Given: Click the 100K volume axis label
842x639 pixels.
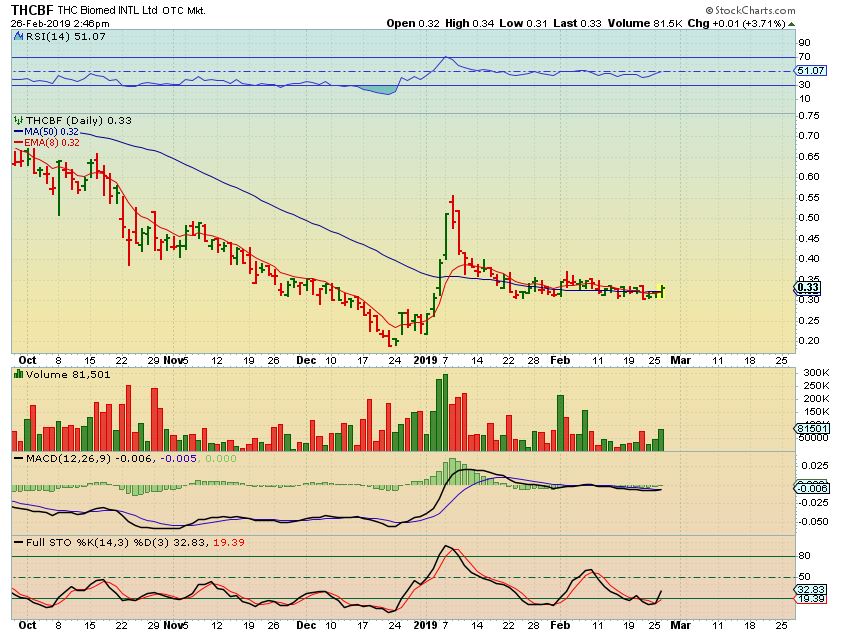Looking at the screenshot, I should pos(816,424).
